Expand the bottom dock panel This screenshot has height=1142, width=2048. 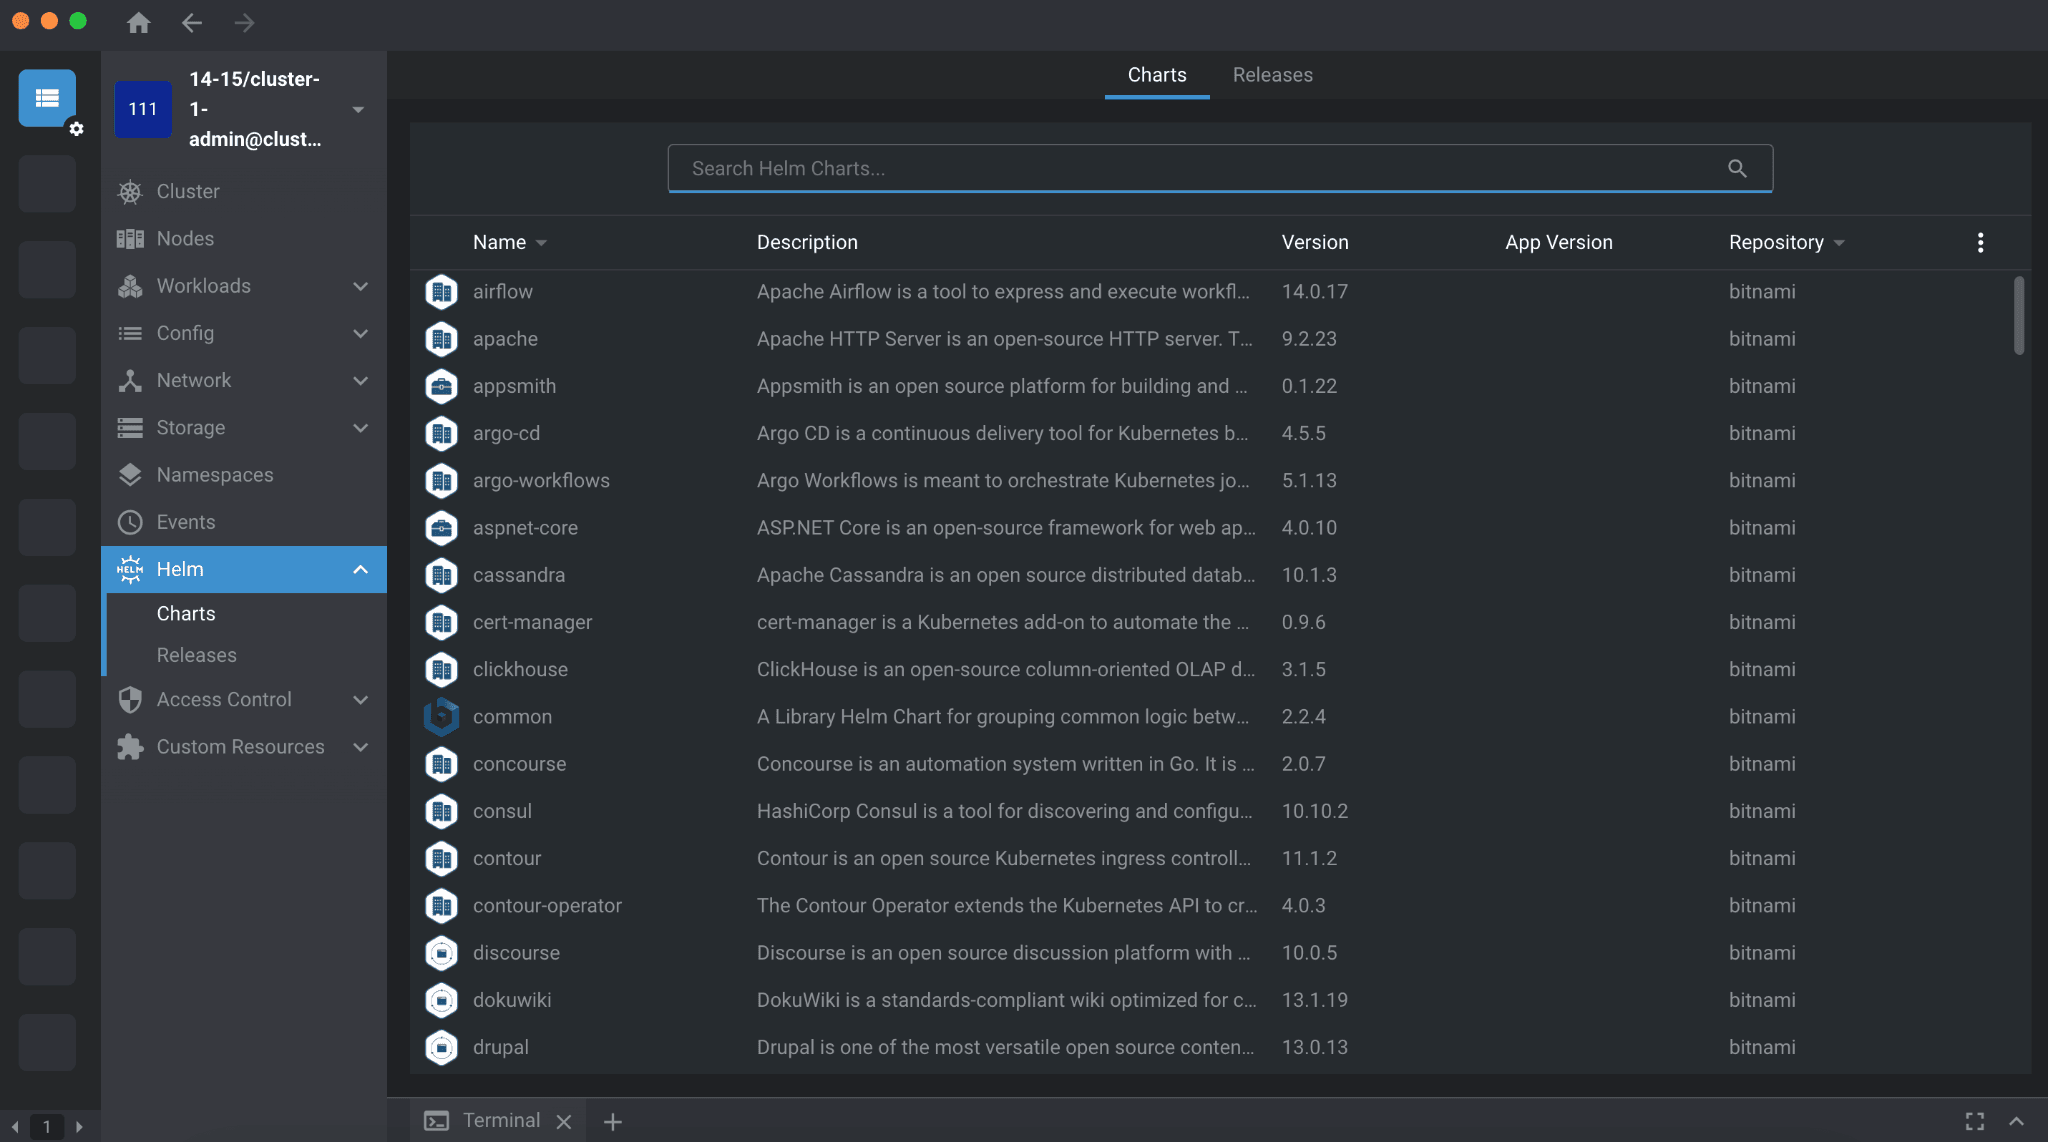click(x=2017, y=1121)
